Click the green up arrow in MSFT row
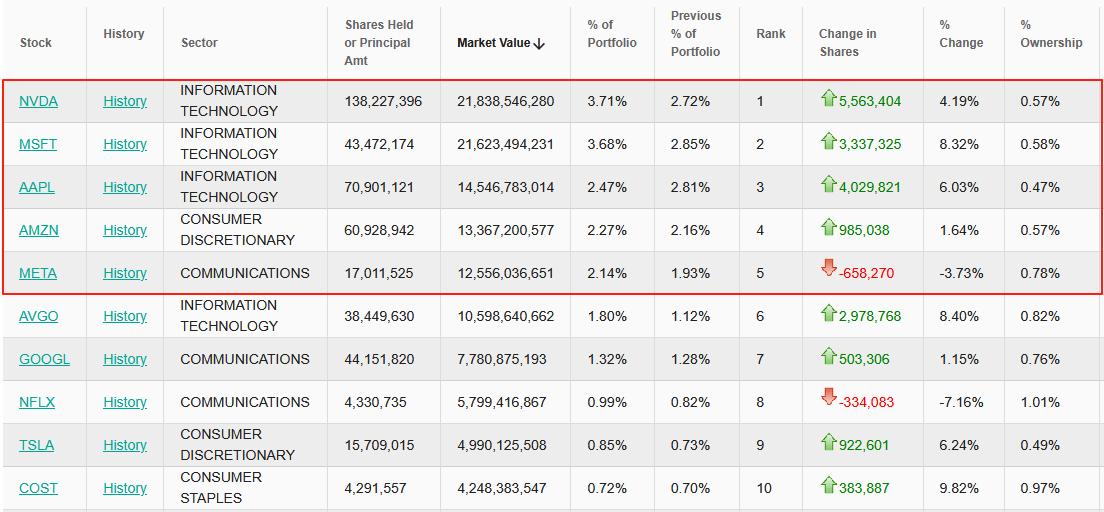This screenshot has height=512, width=1104. click(828, 141)
